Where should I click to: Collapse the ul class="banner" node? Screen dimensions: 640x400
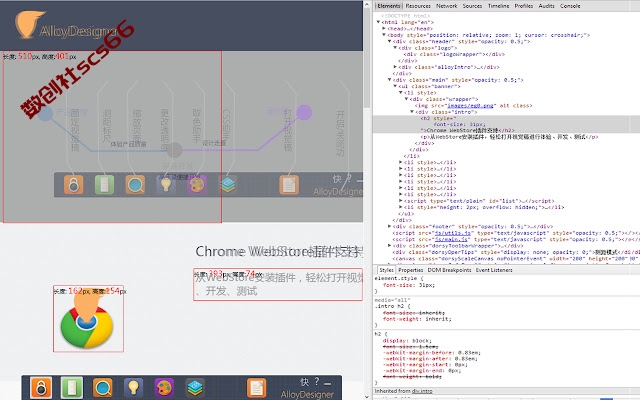pyautogui.click(x=395, y=86)
